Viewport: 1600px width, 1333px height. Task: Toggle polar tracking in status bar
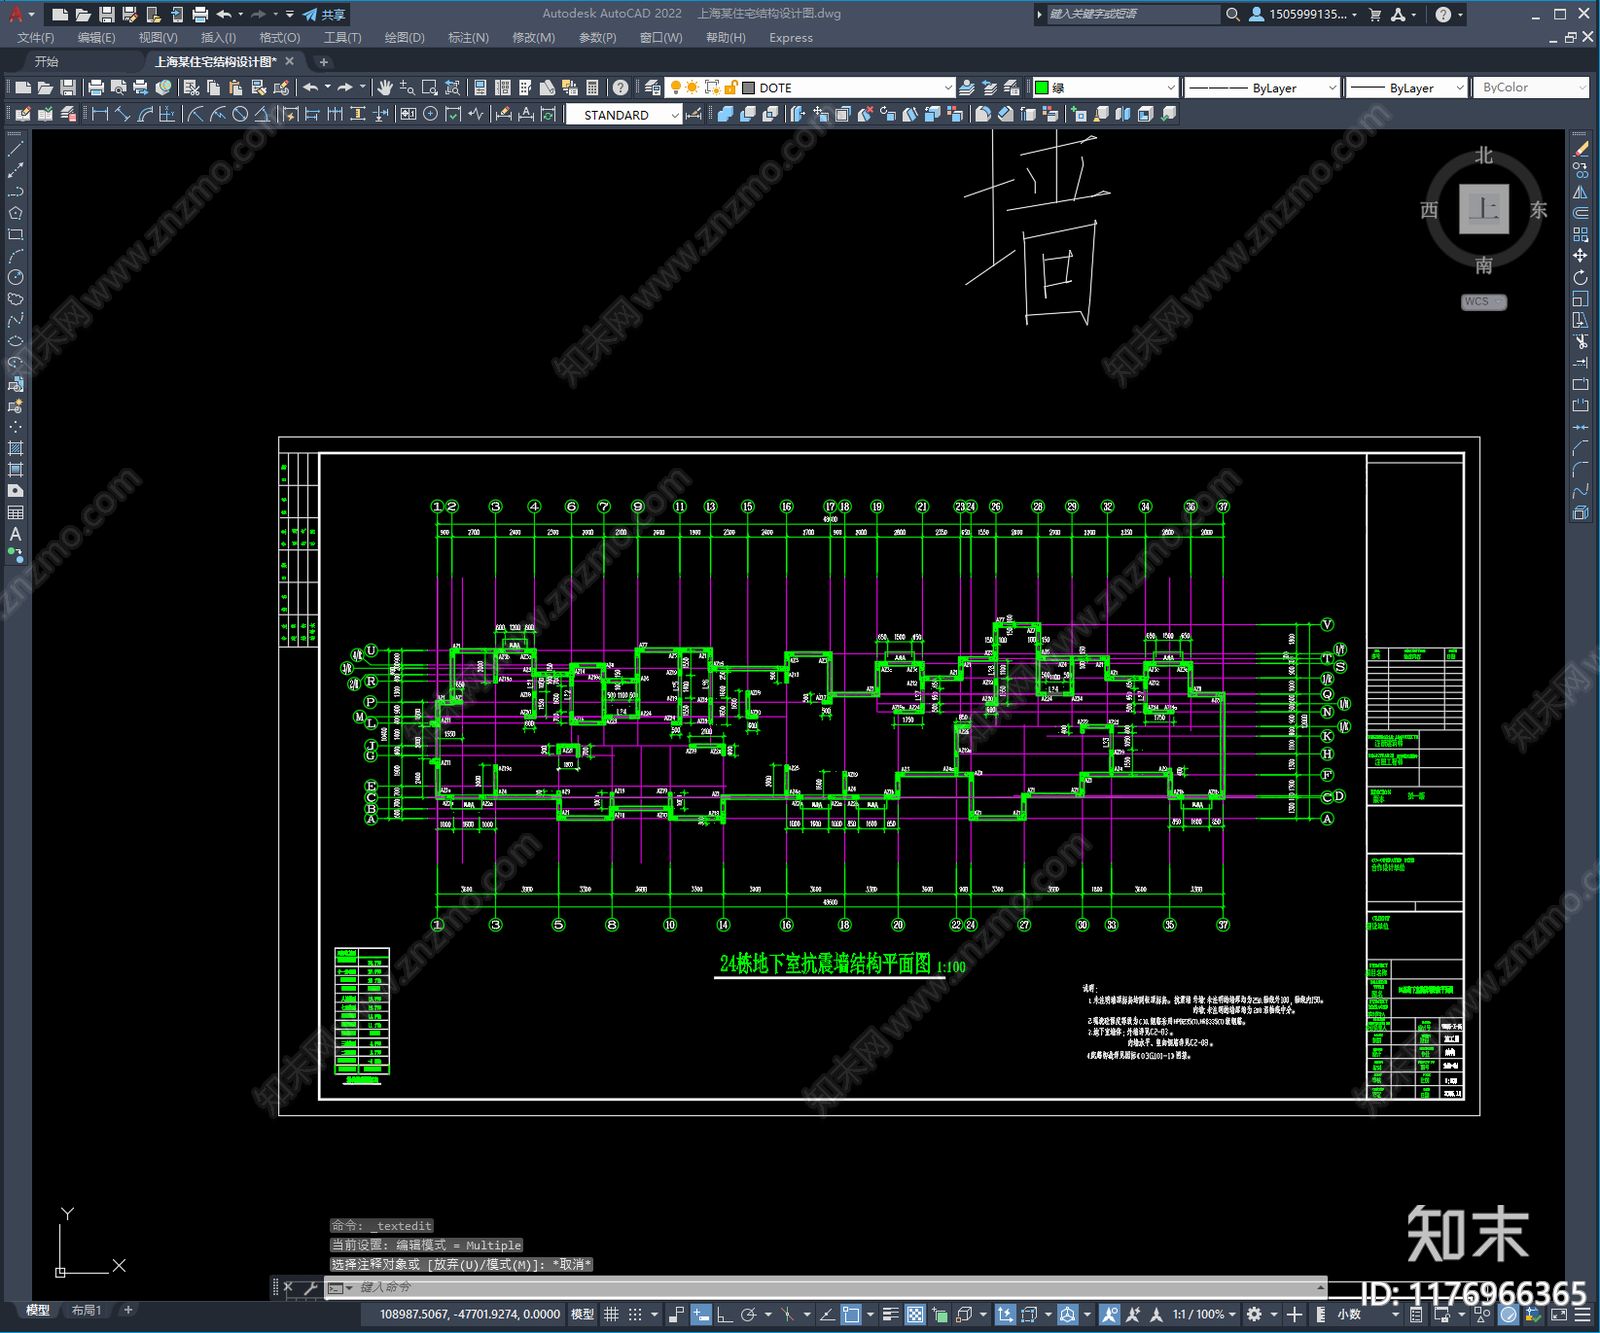pyautogui.click(x=748, y=1314)
